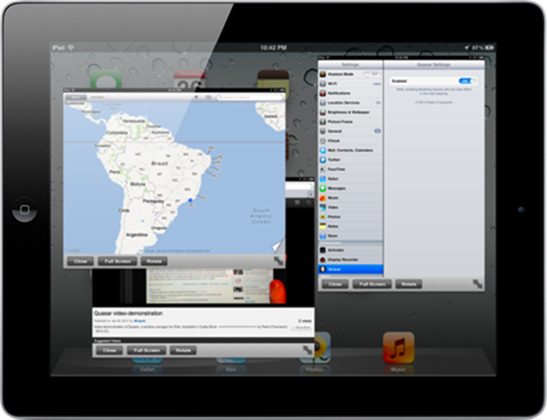
Task: Click Full Screen on the Maps window
Action: pos(118,261)
